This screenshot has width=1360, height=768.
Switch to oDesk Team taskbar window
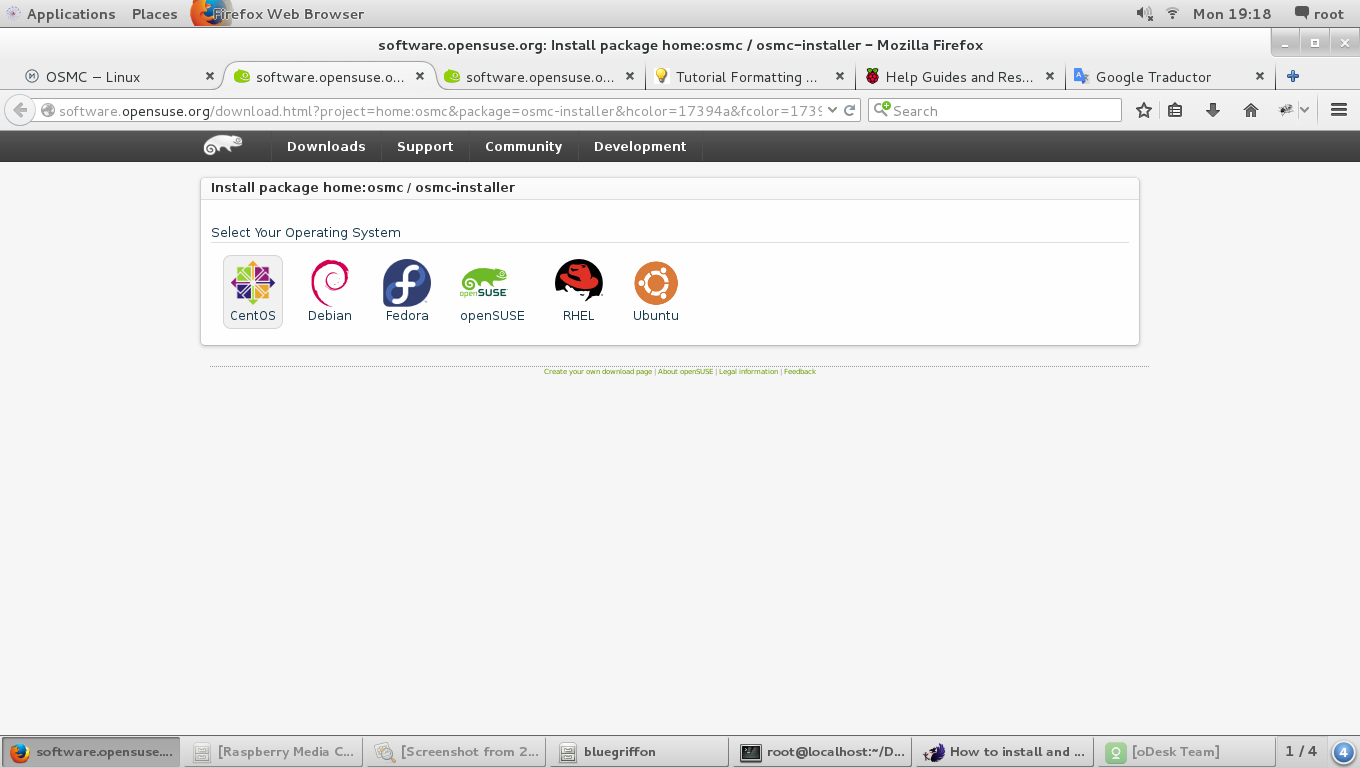tap(1187, 752)
